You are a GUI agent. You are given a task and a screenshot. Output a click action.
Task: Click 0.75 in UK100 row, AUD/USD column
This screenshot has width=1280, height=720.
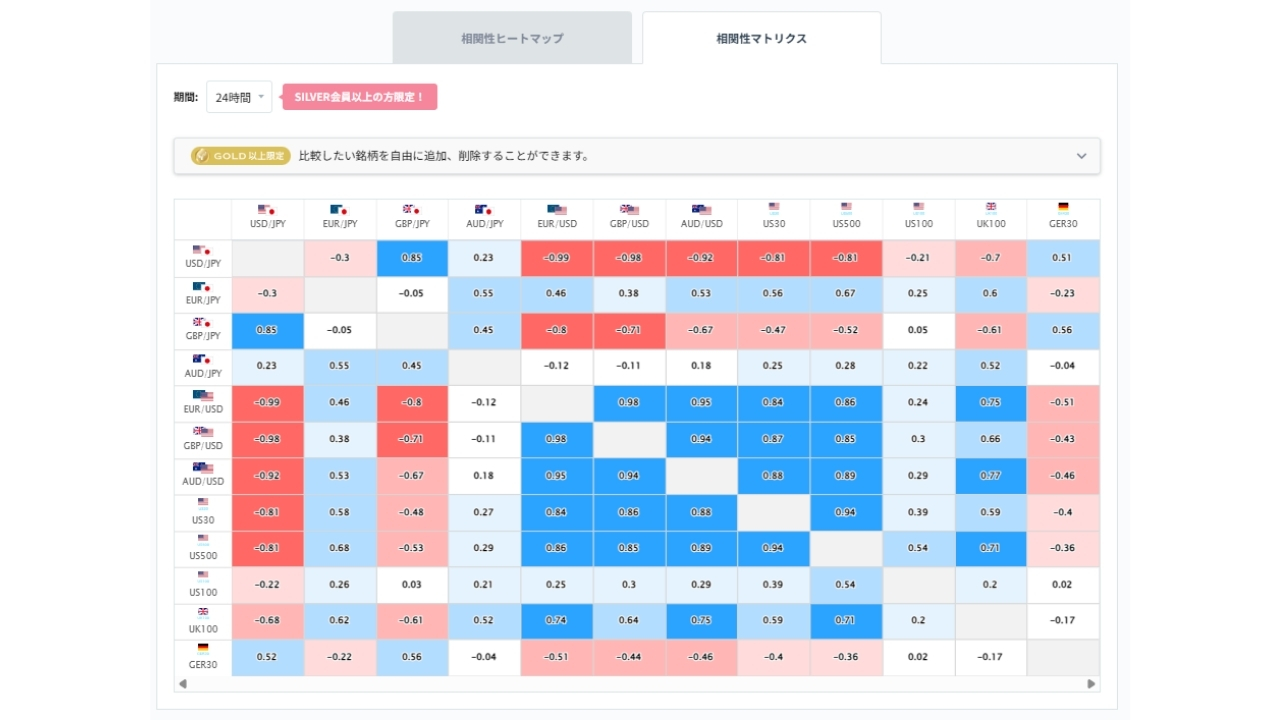coord(702,621)
